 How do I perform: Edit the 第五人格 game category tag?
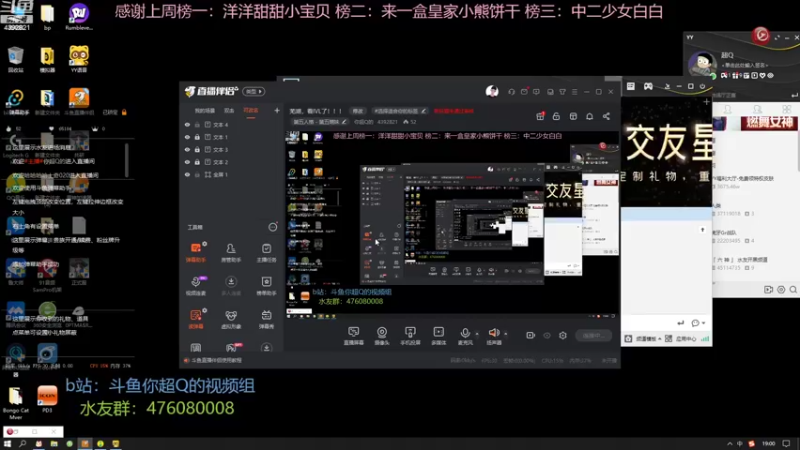pyautogui.click(x=320, y=122)
